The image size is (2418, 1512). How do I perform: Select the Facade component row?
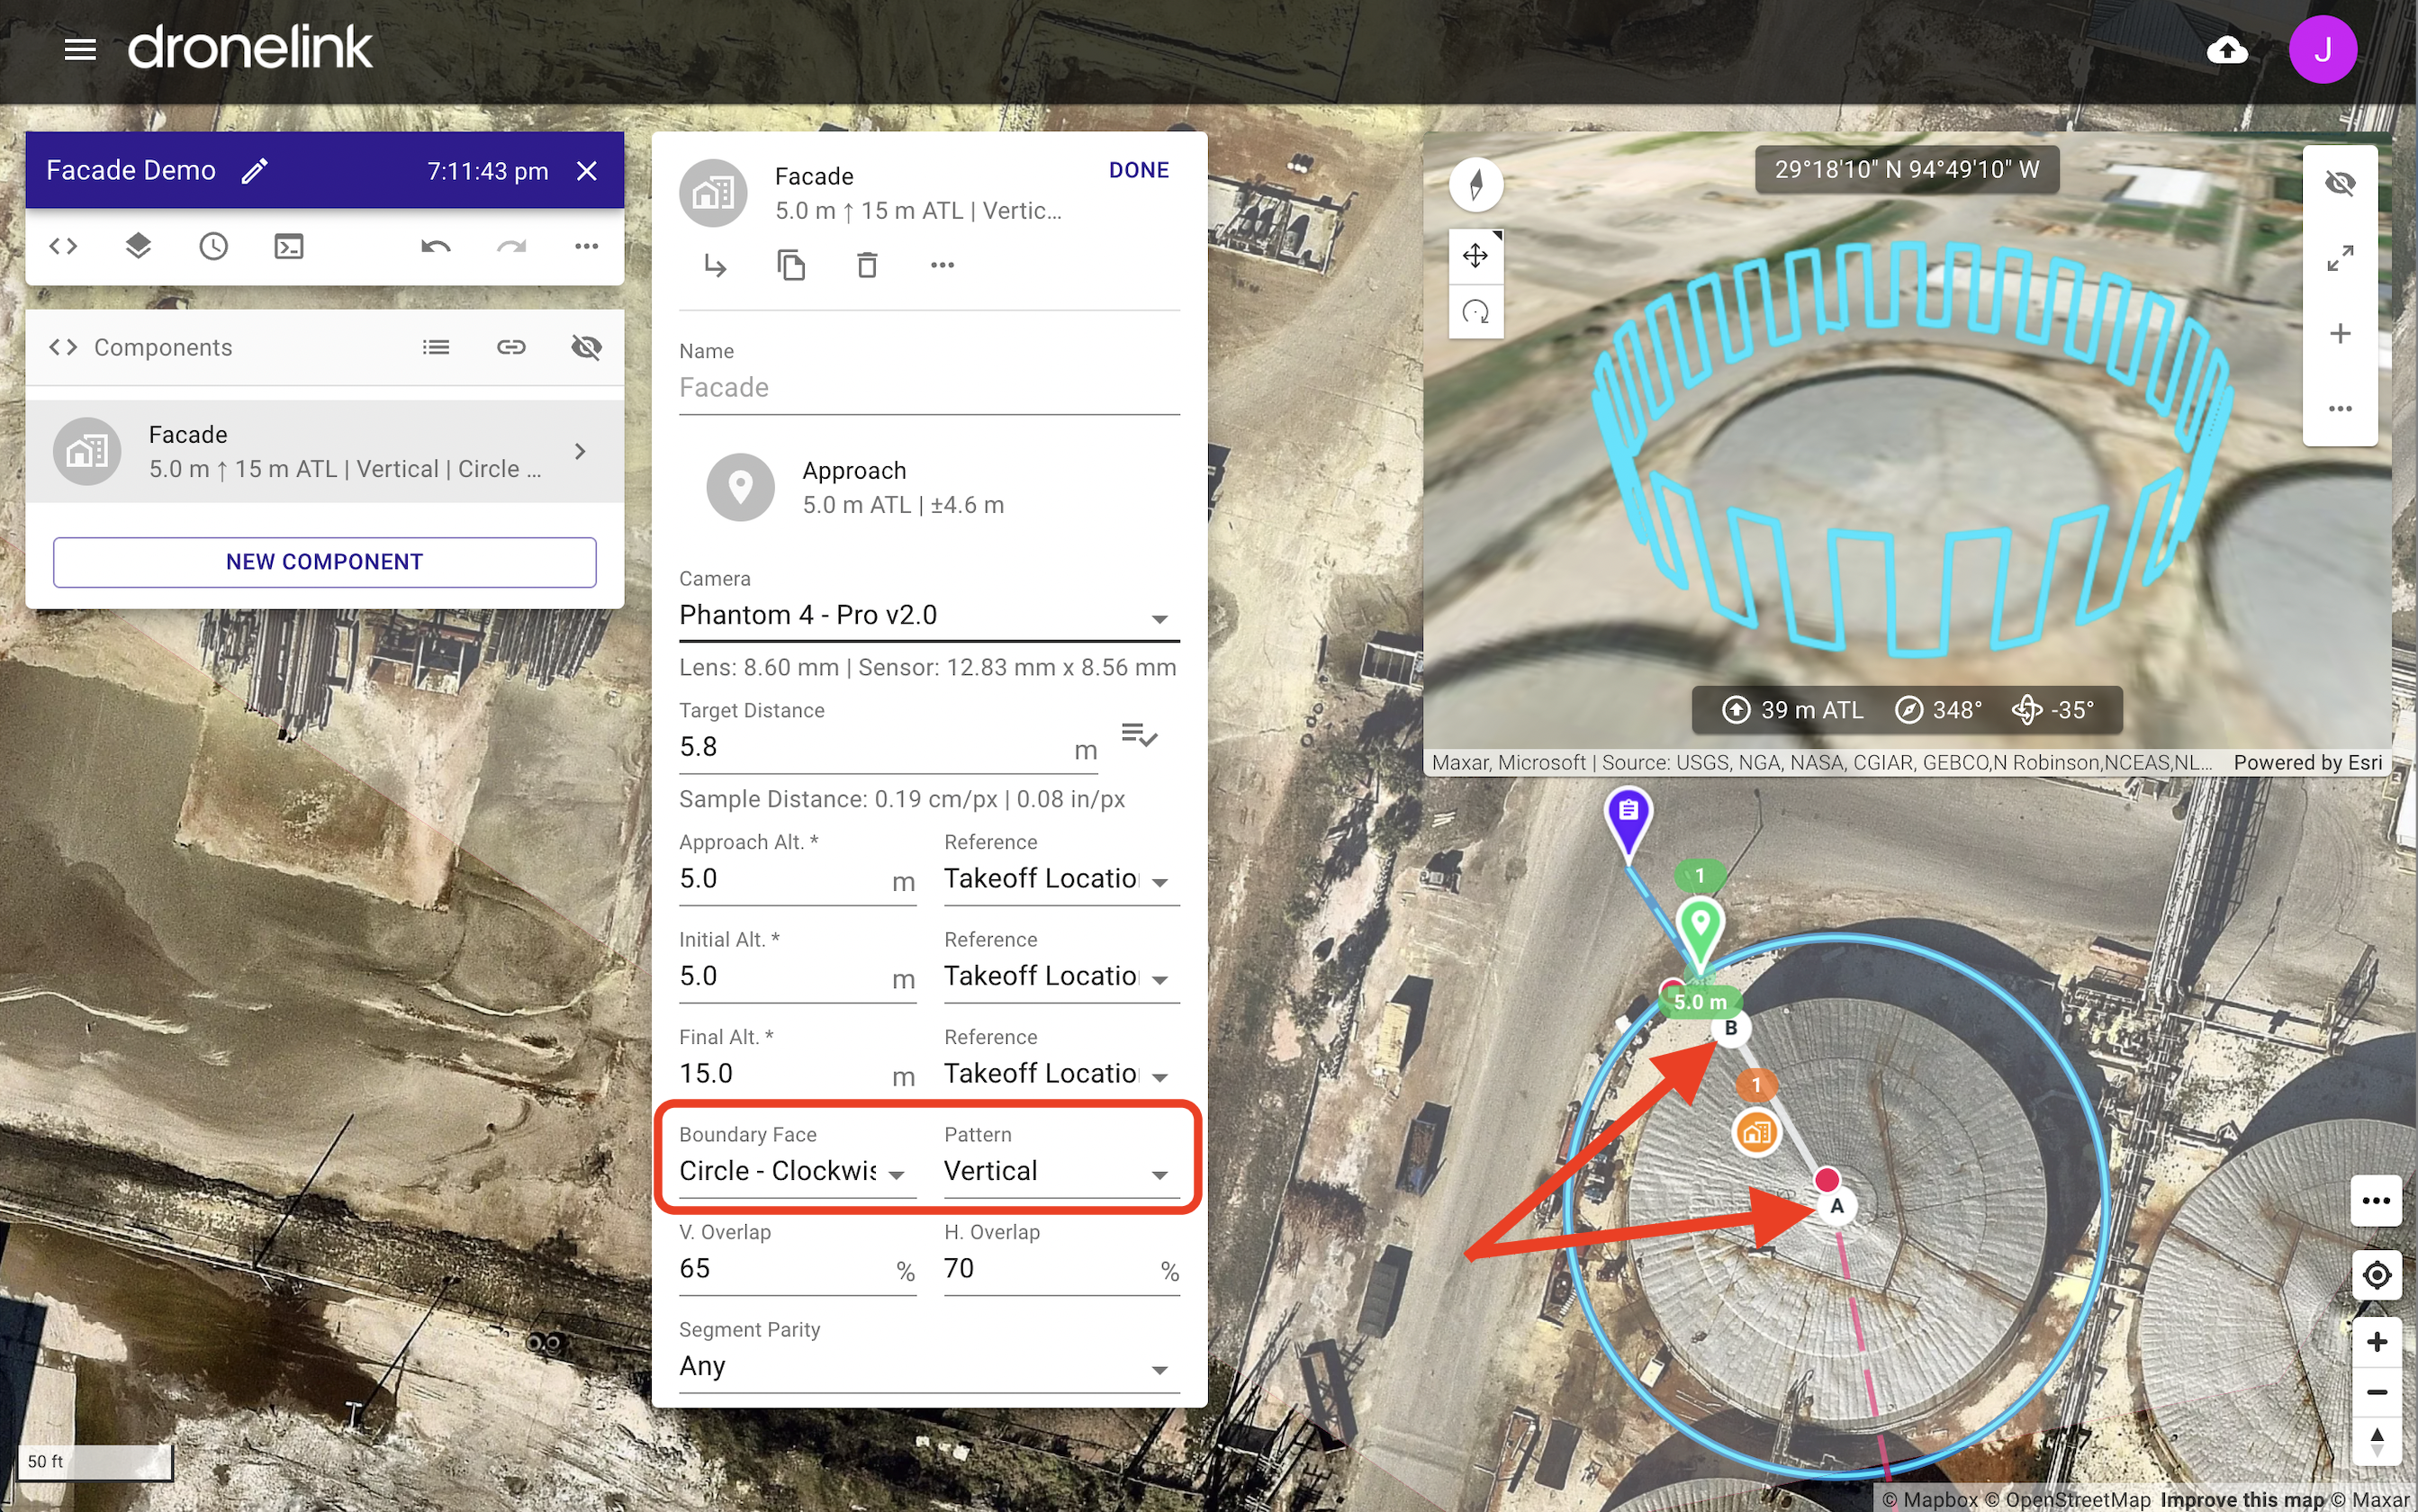click(325, 452)
